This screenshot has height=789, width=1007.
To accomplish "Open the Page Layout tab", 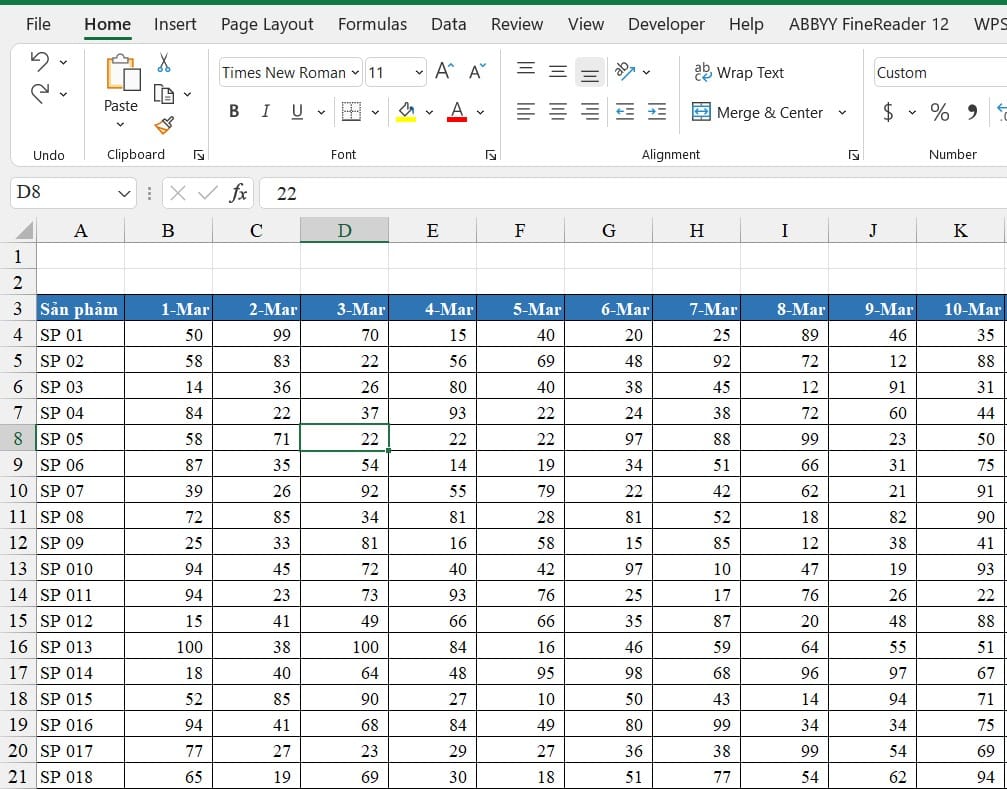I will [x=267, y=24].
